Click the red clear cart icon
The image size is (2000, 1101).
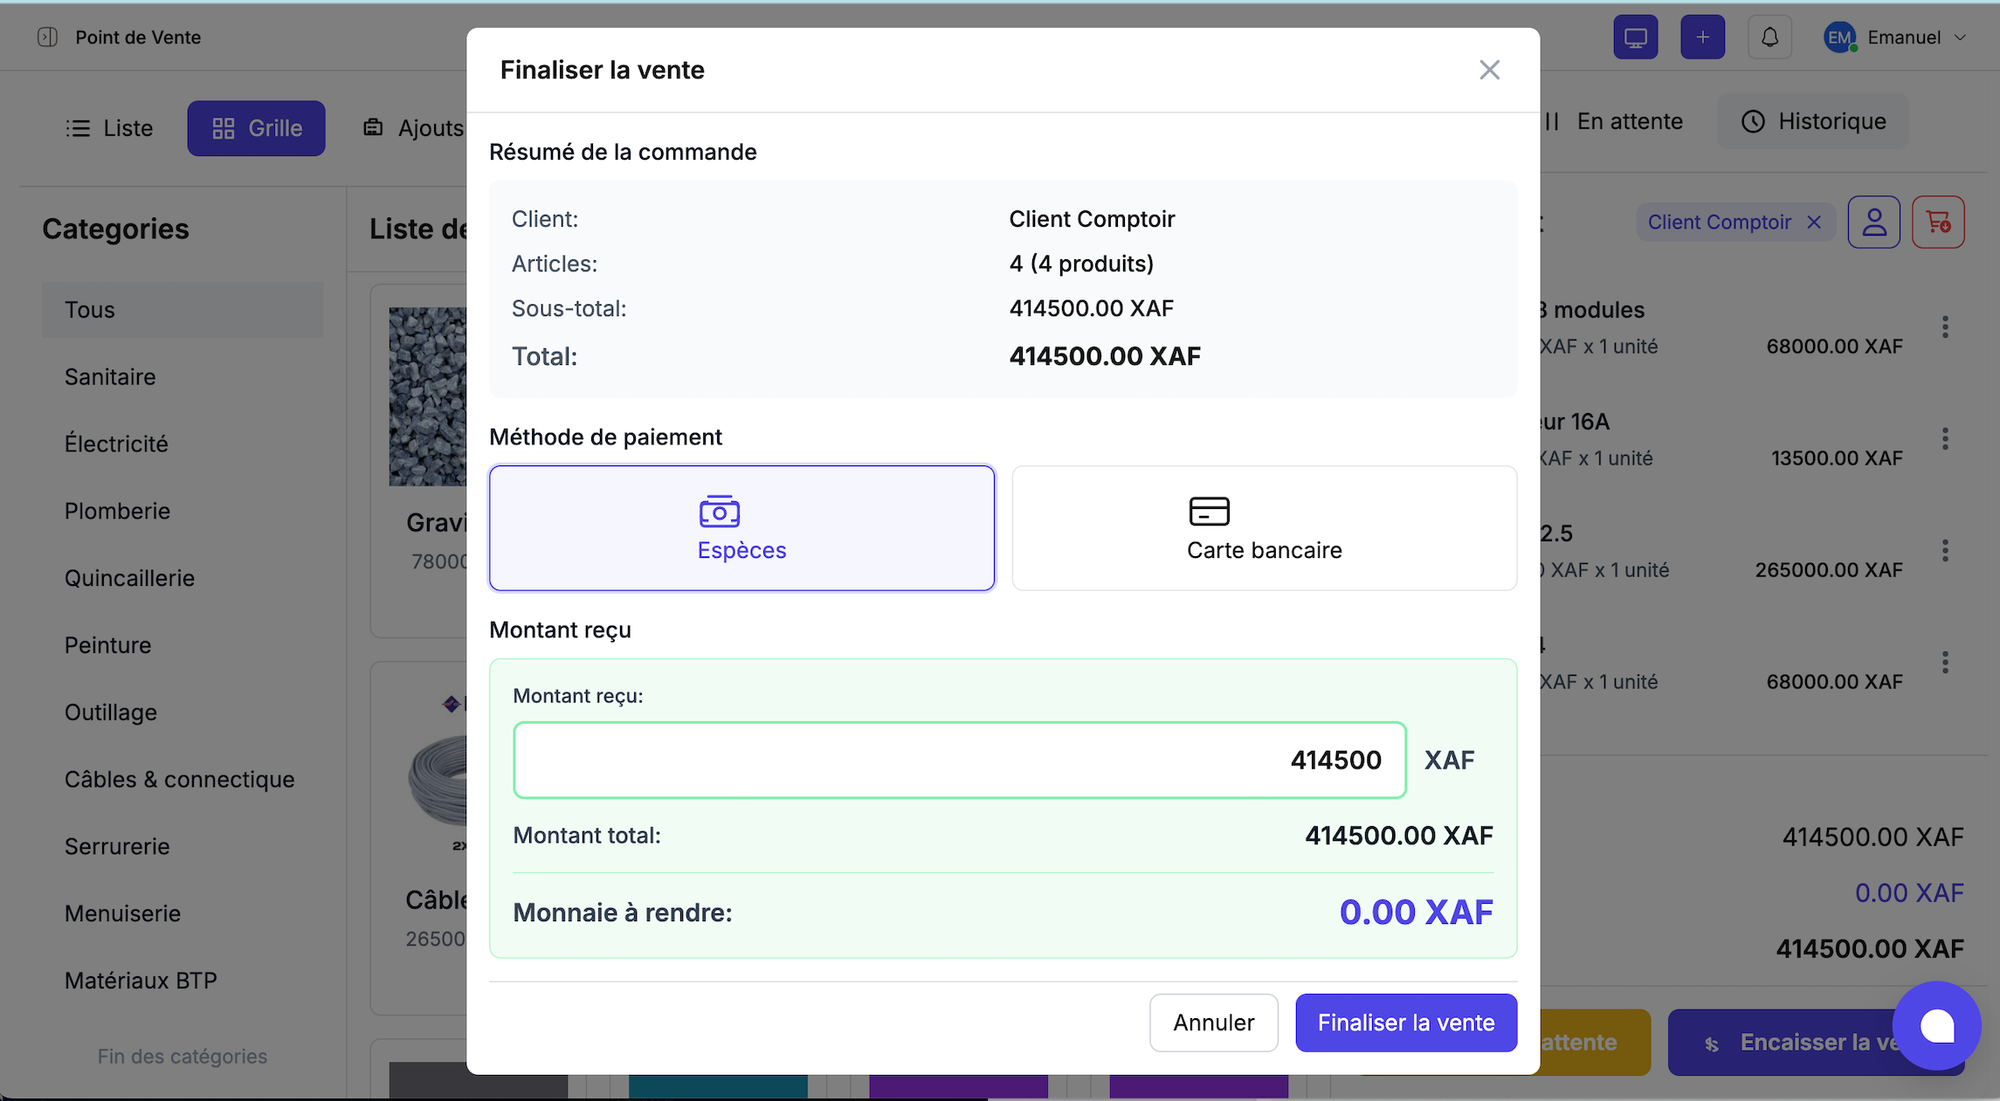[1937, 222]
